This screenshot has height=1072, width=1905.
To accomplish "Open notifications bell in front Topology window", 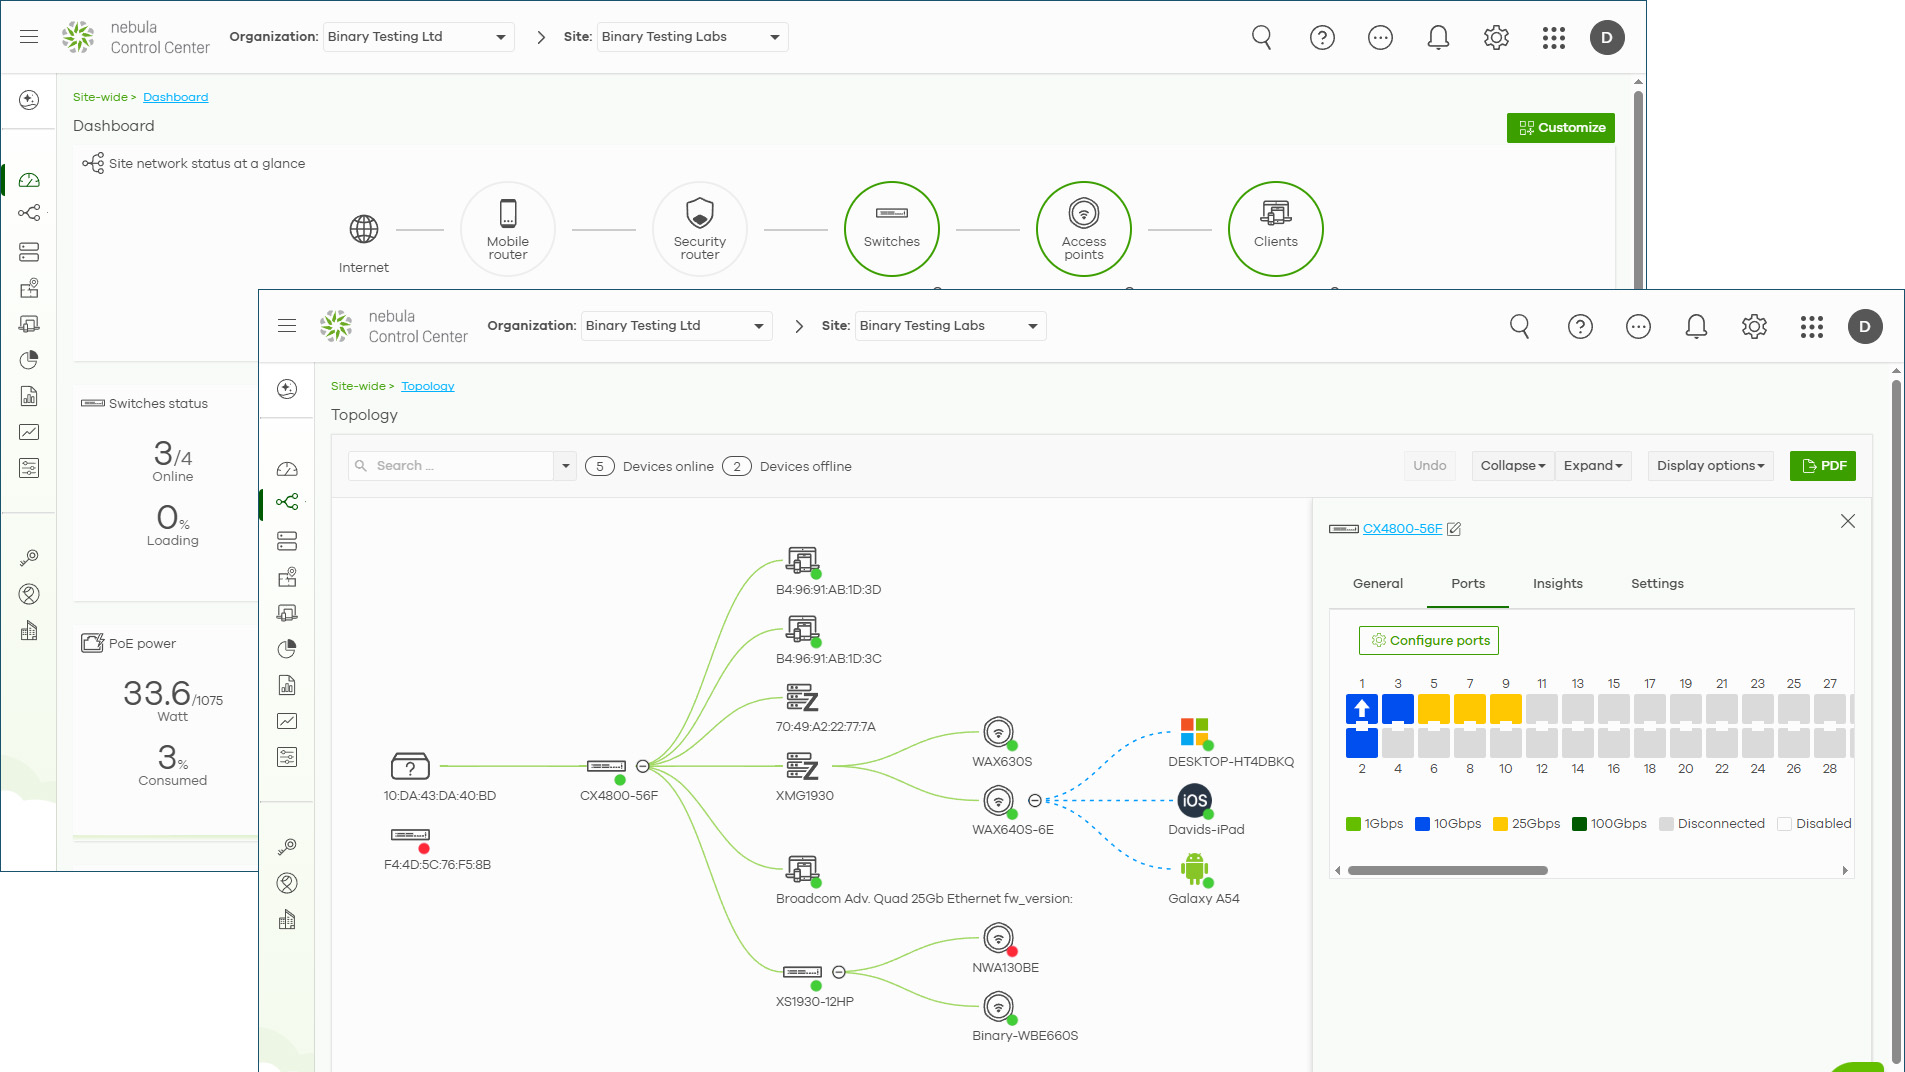I will (1696, 326).
